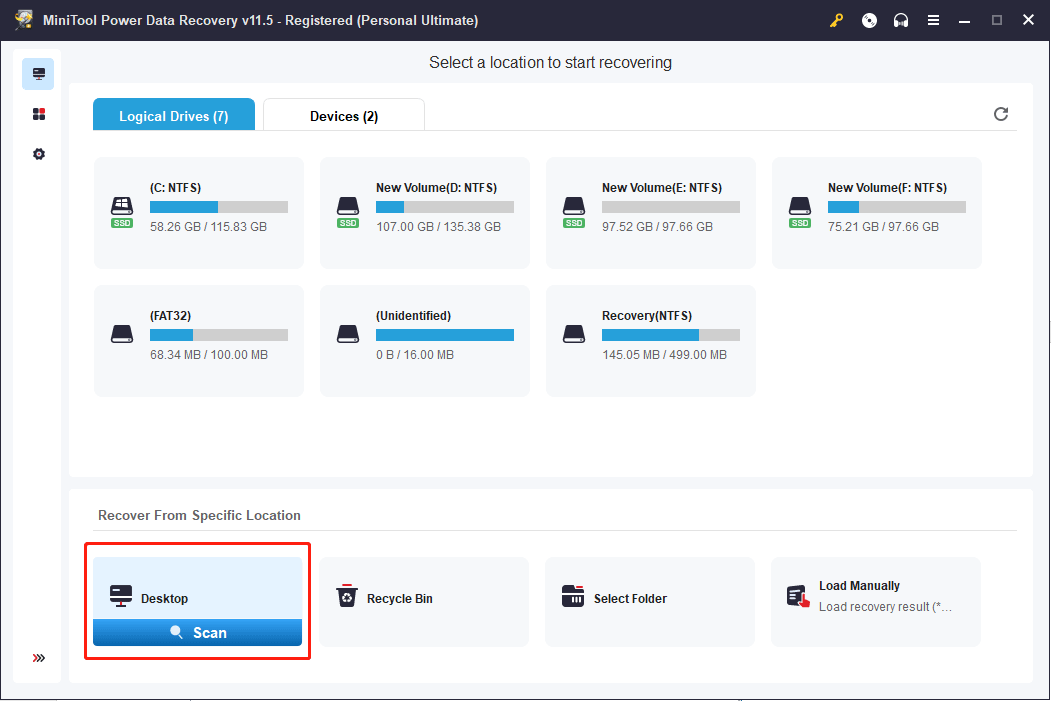
Task: Click the license key icon in the title bar
Action: click(x=836, y=19)
